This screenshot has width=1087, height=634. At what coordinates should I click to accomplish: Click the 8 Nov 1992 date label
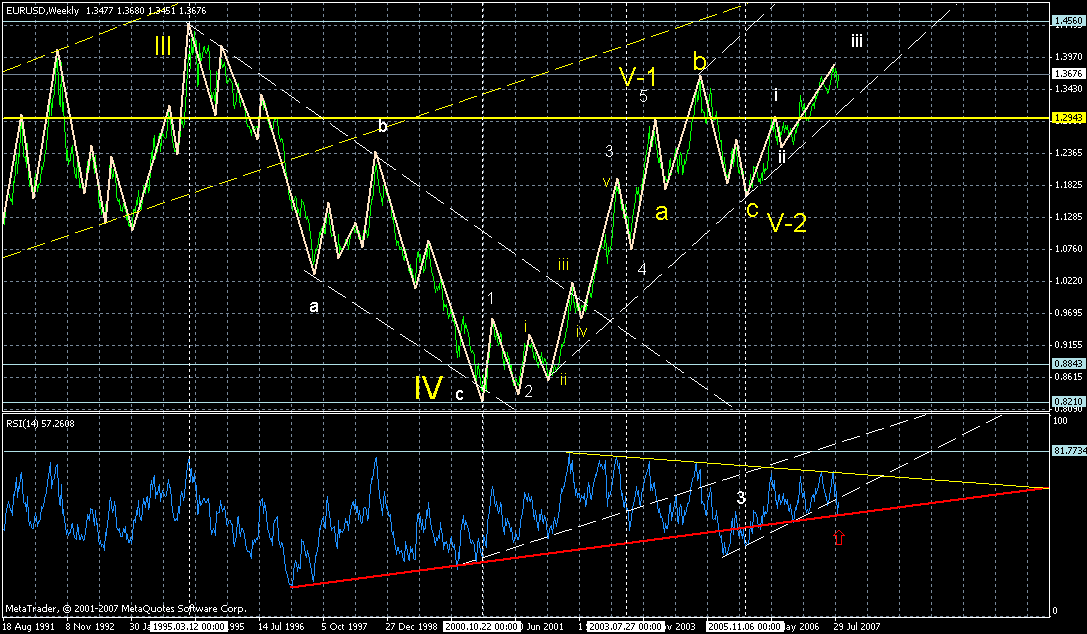pyautogui.click(x=89, y=626)
